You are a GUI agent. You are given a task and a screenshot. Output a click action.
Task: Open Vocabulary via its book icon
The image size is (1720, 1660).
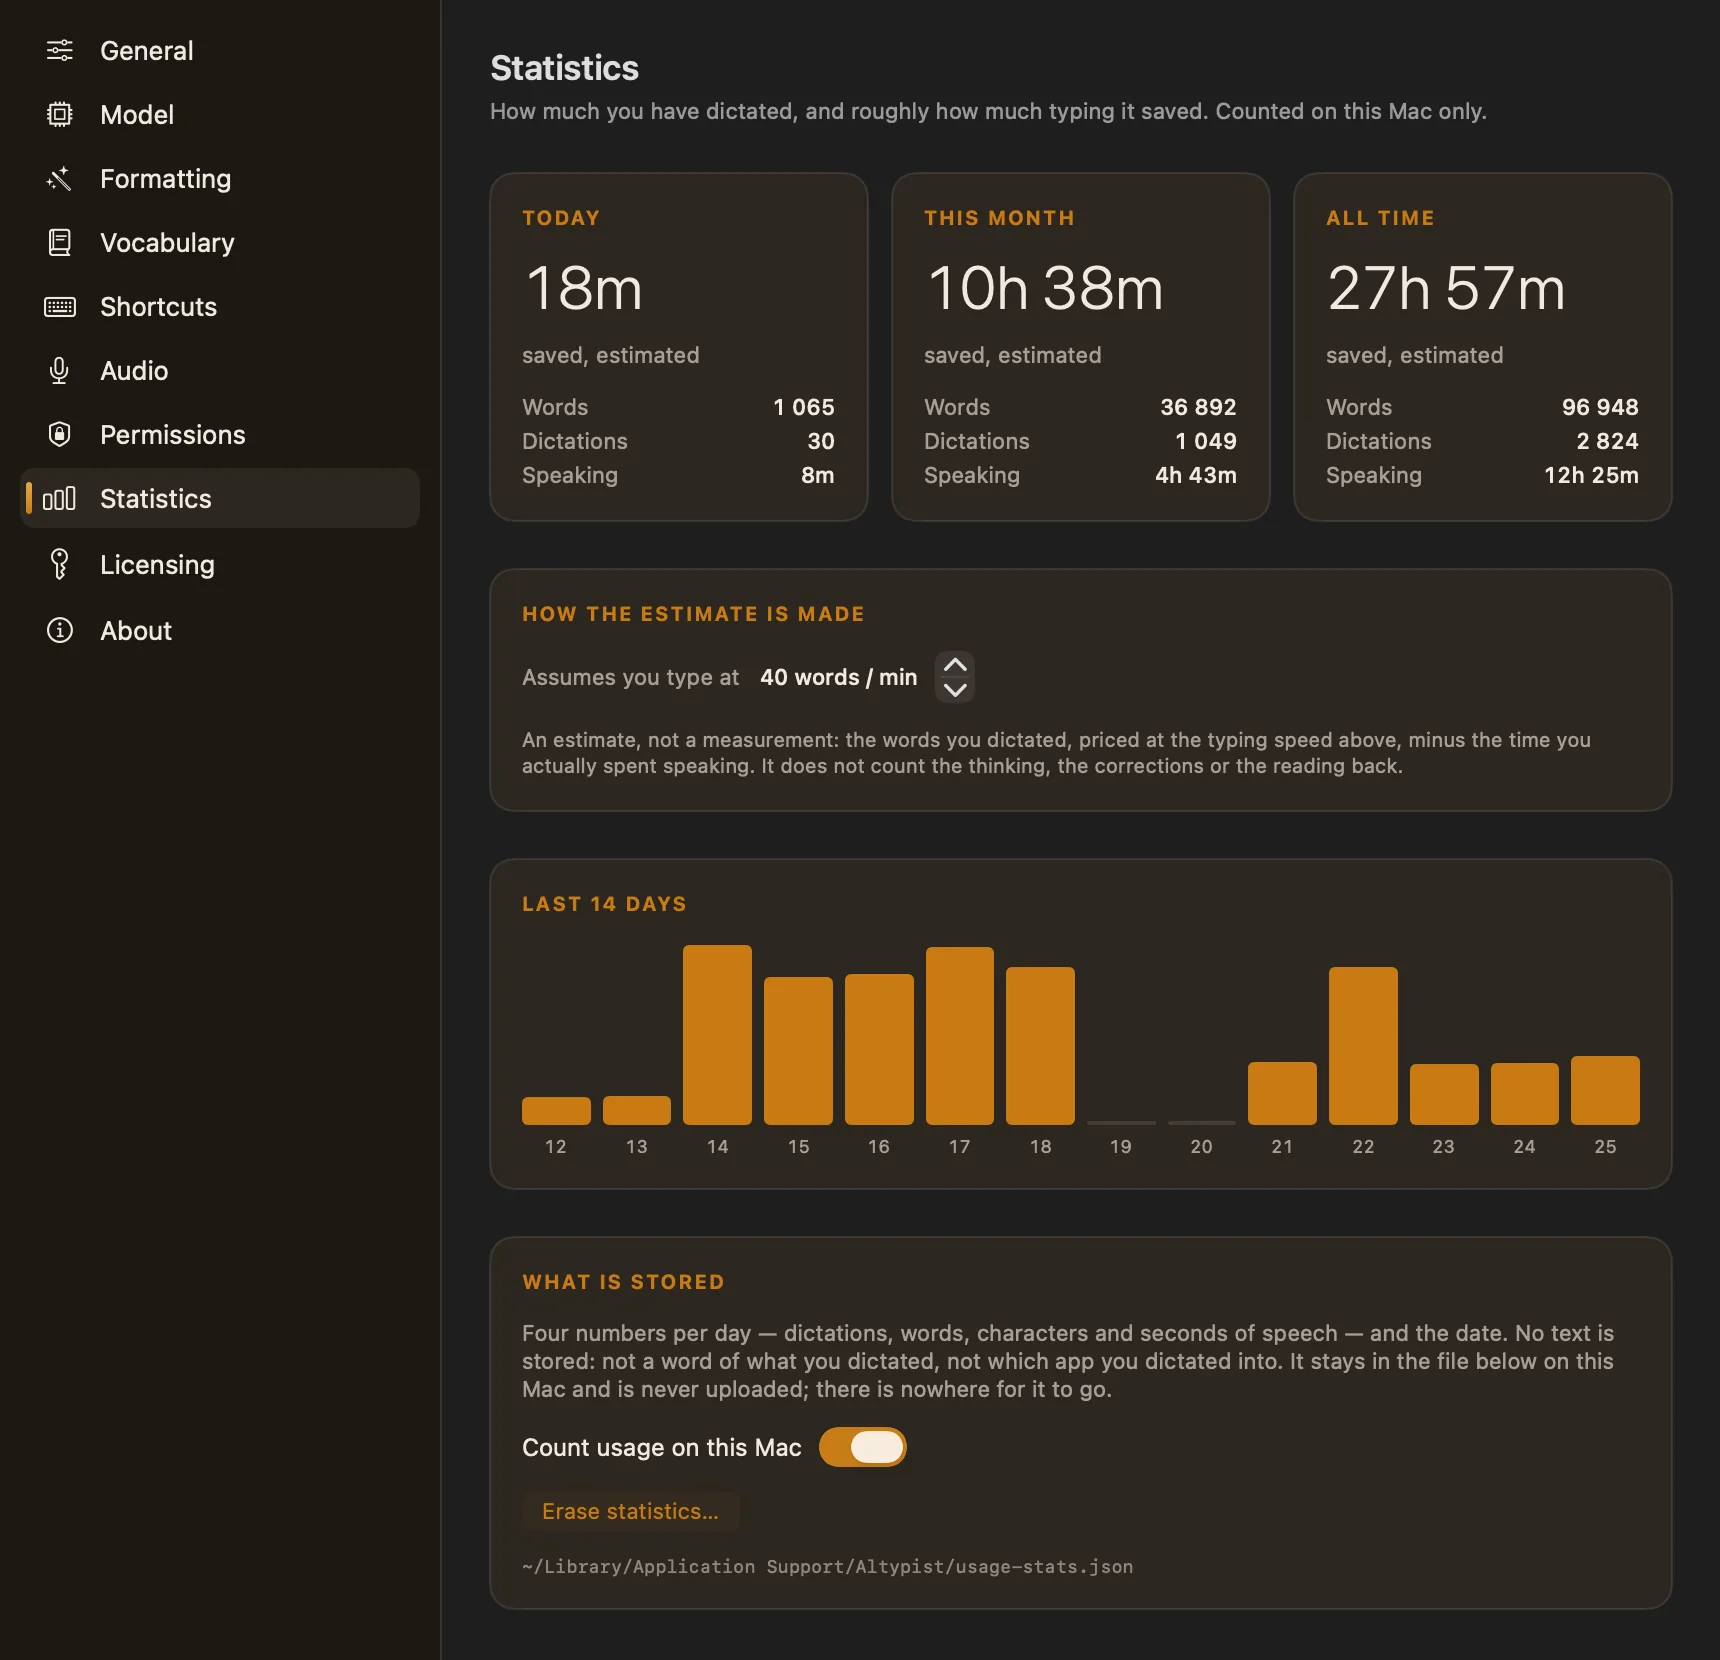(x=60, y=242)
